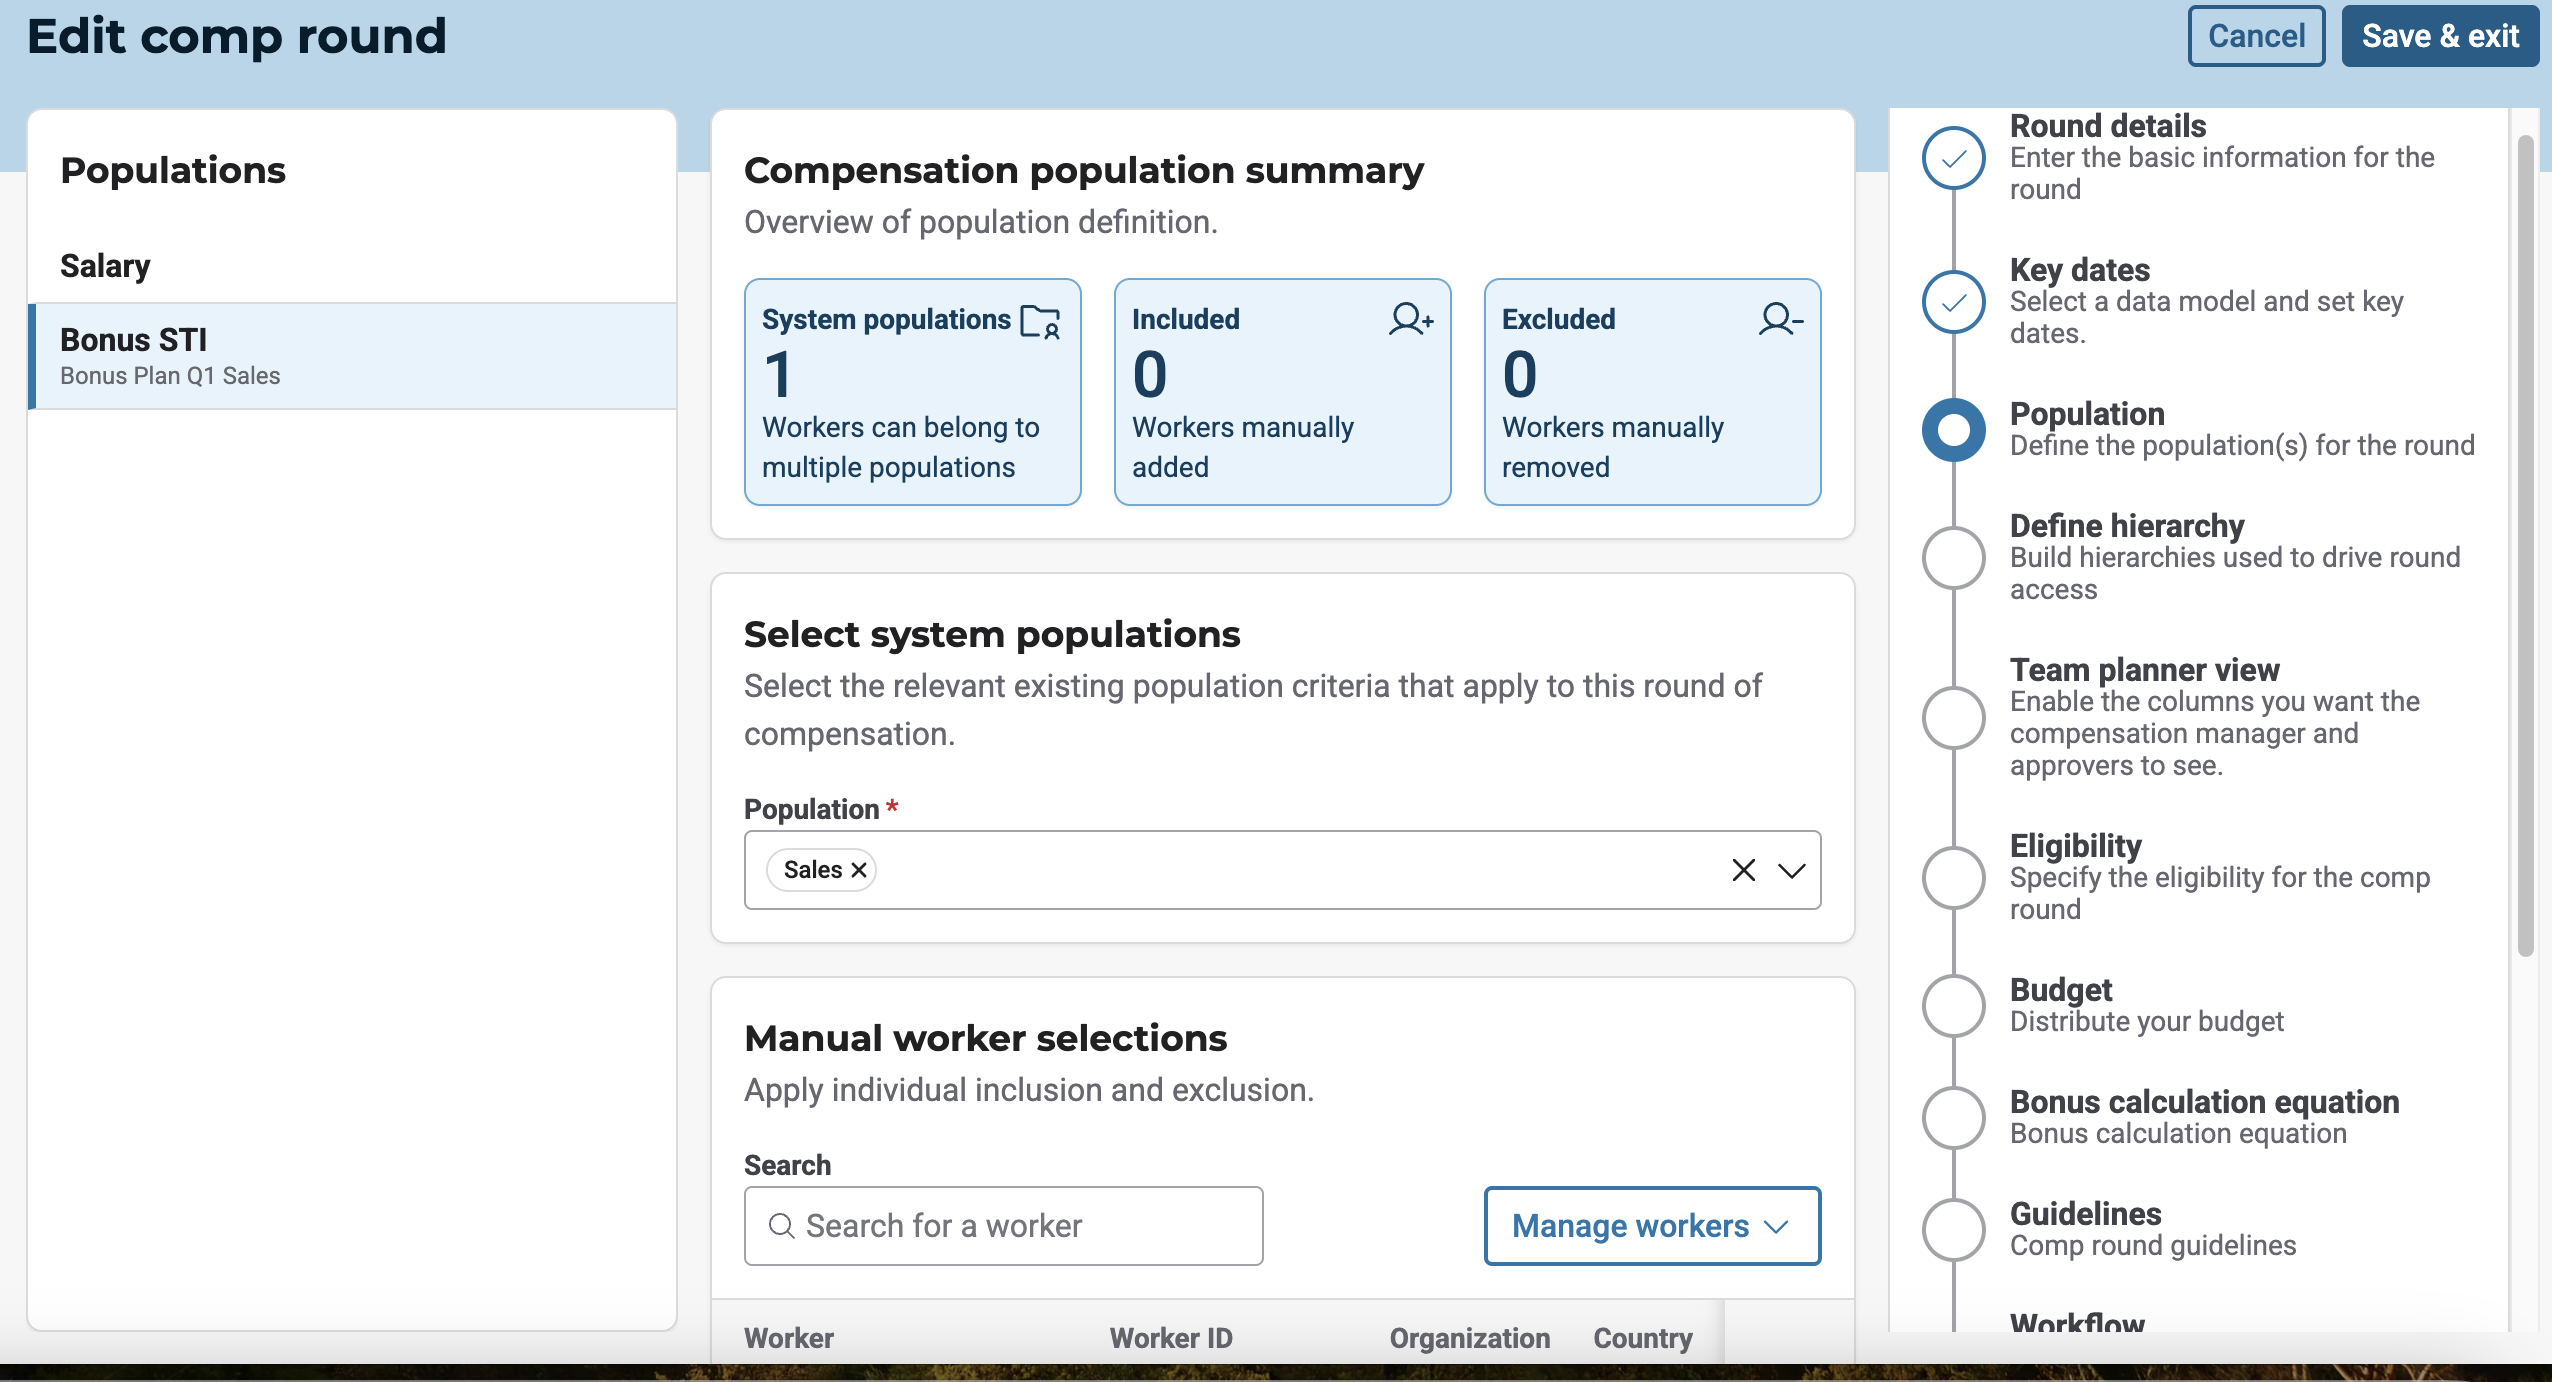Click the search magnifier icon

[x=781, y=1226]
